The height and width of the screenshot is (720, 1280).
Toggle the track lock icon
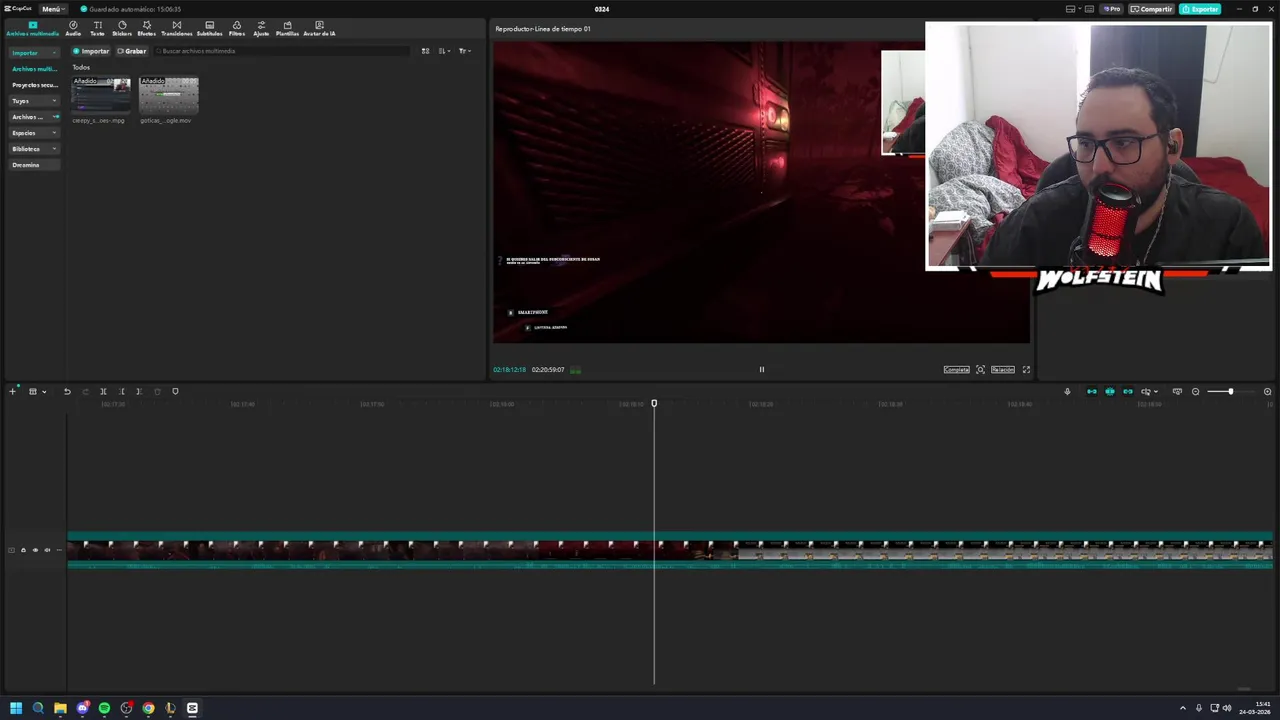23,550
